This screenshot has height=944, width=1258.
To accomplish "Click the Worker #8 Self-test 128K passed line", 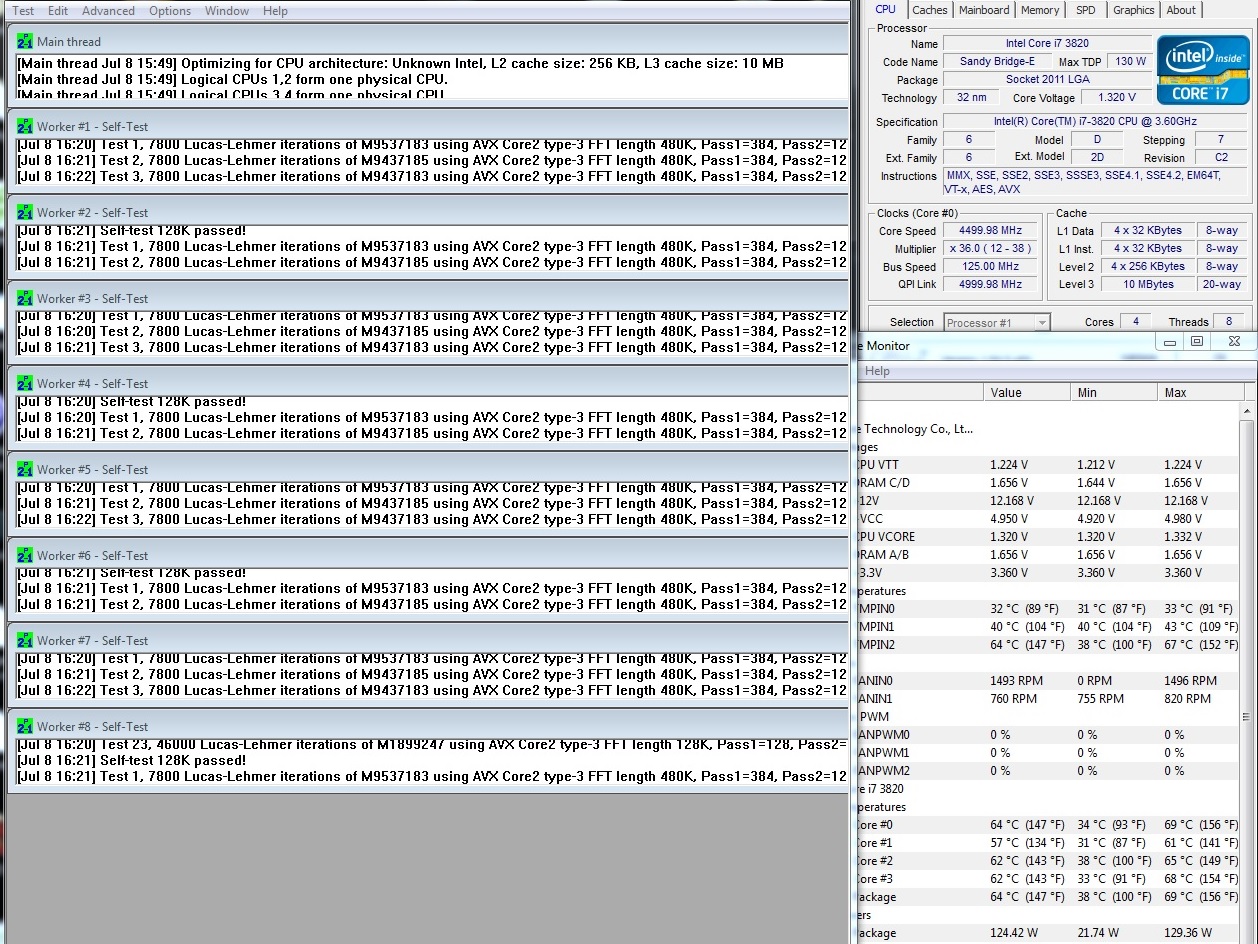I will pos(131,760).
